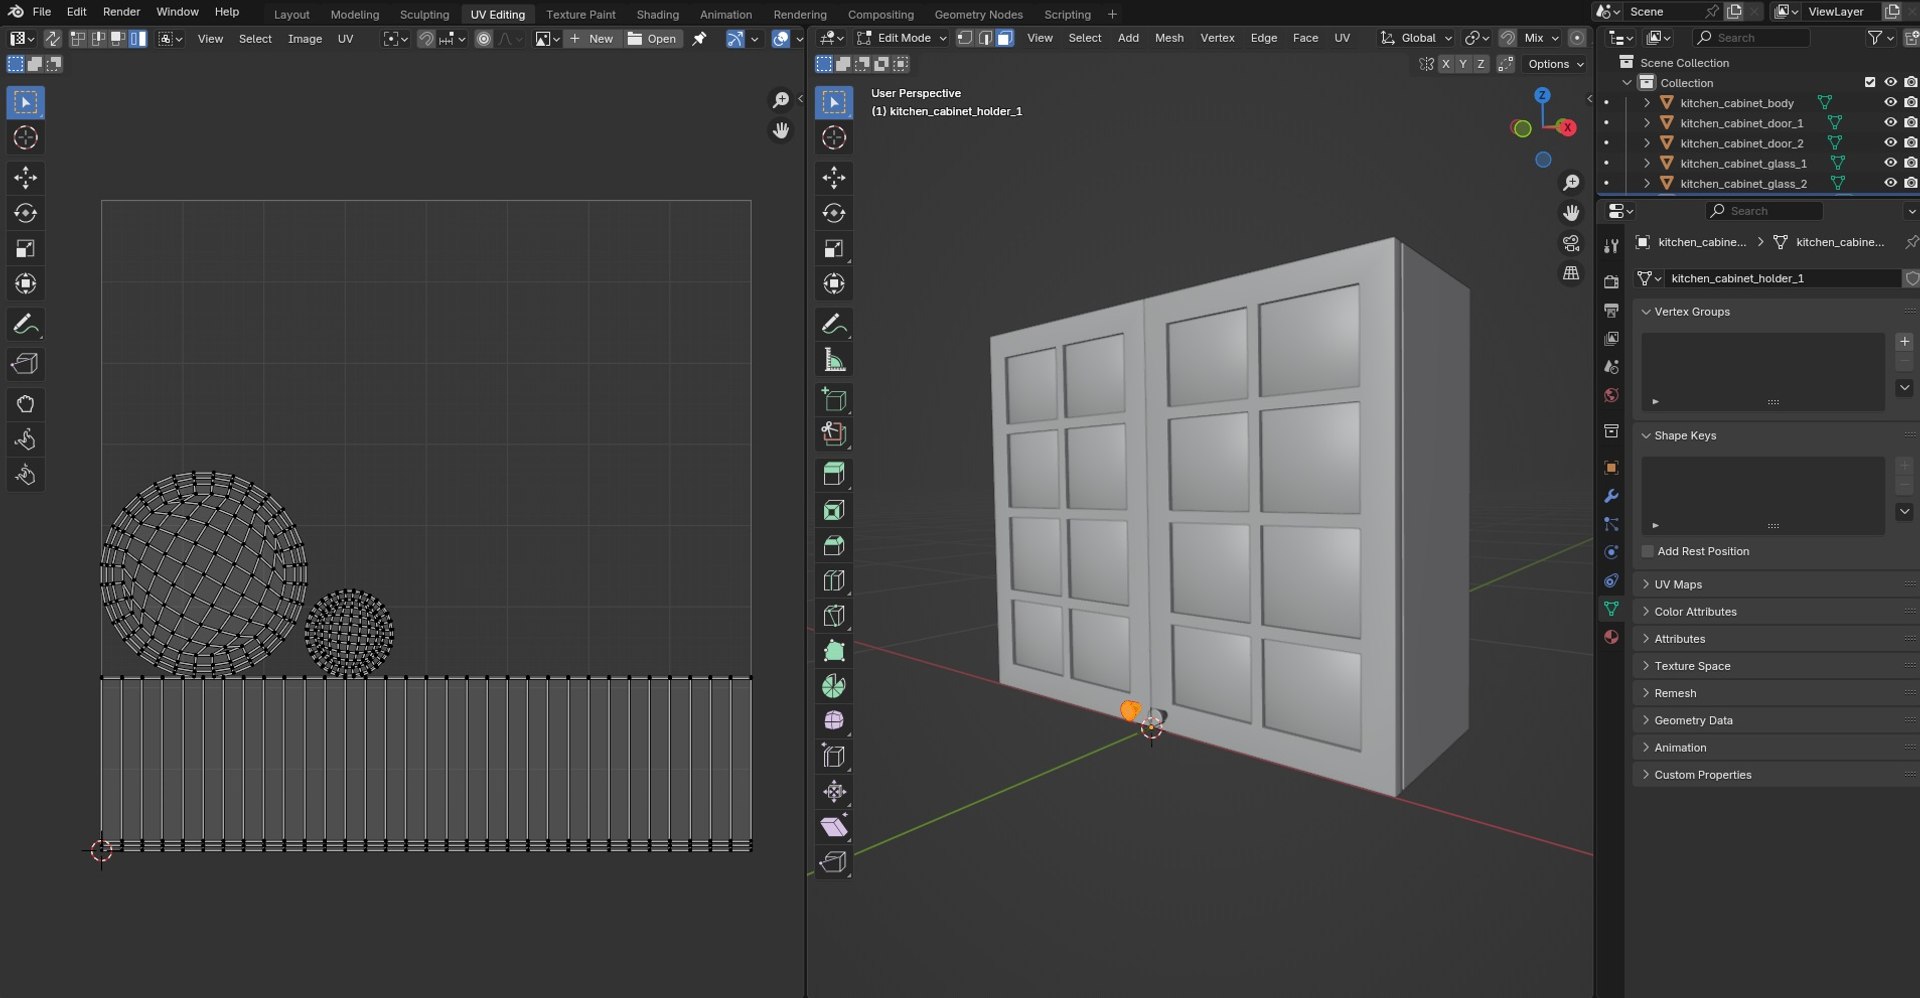
Task: Open the Edit Mode dropdown
Action: (x=901, y=38)
